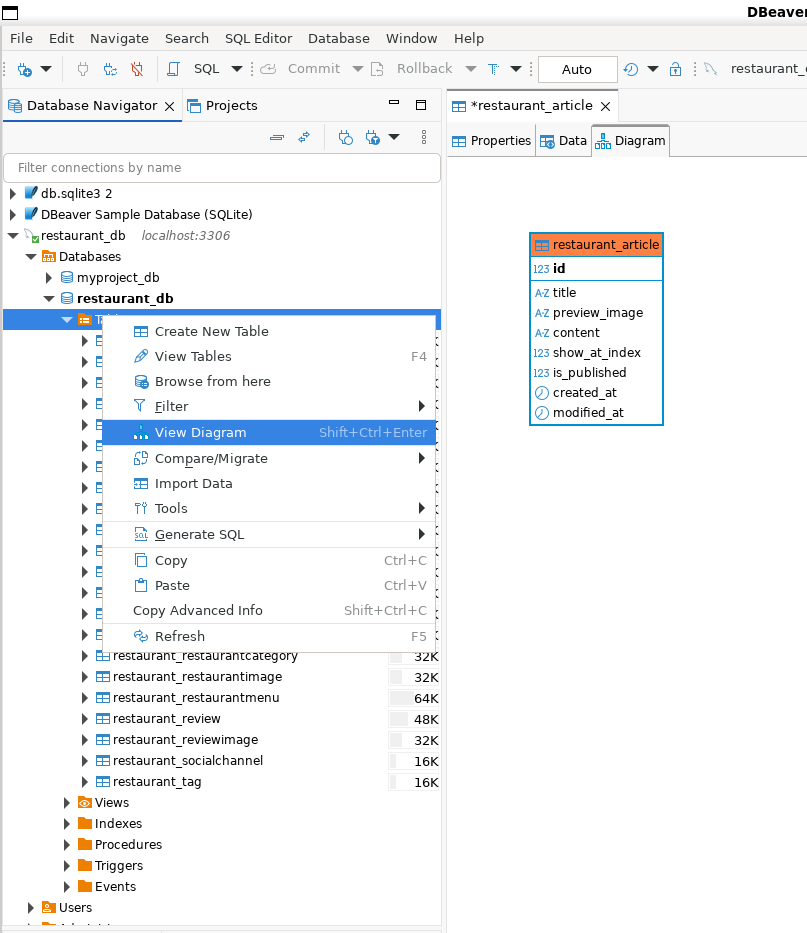
Task: Open a new SQL script icon
Action: tap(173, 70)
